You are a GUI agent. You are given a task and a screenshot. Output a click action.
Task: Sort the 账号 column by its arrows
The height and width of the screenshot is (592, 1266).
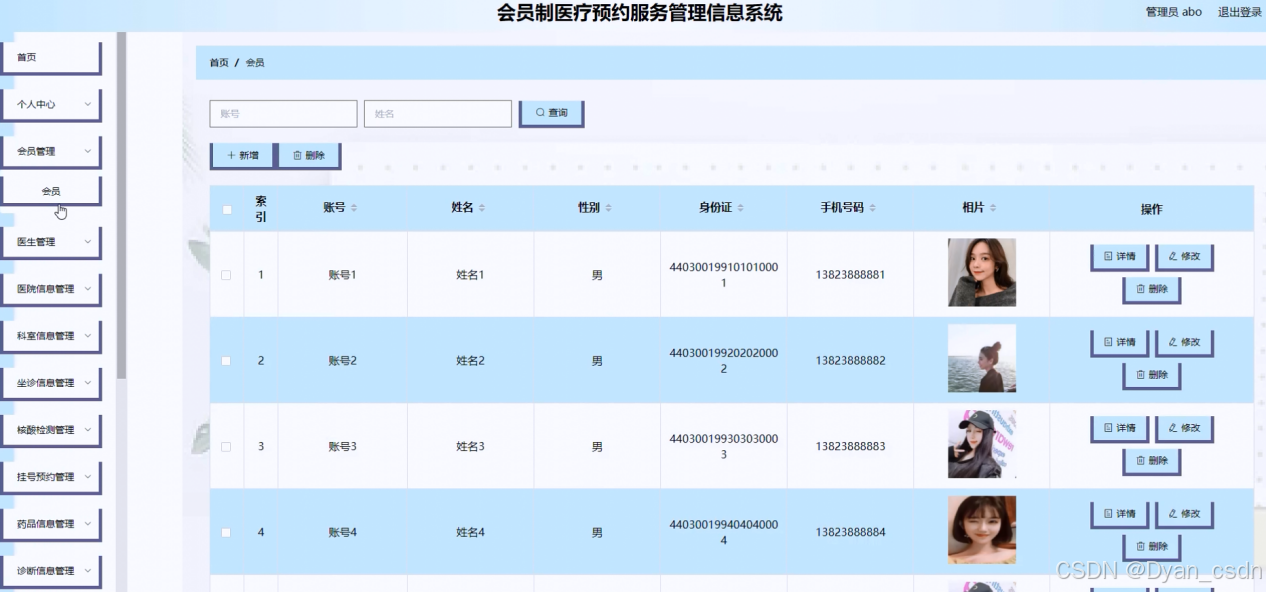tap(354, 208)
